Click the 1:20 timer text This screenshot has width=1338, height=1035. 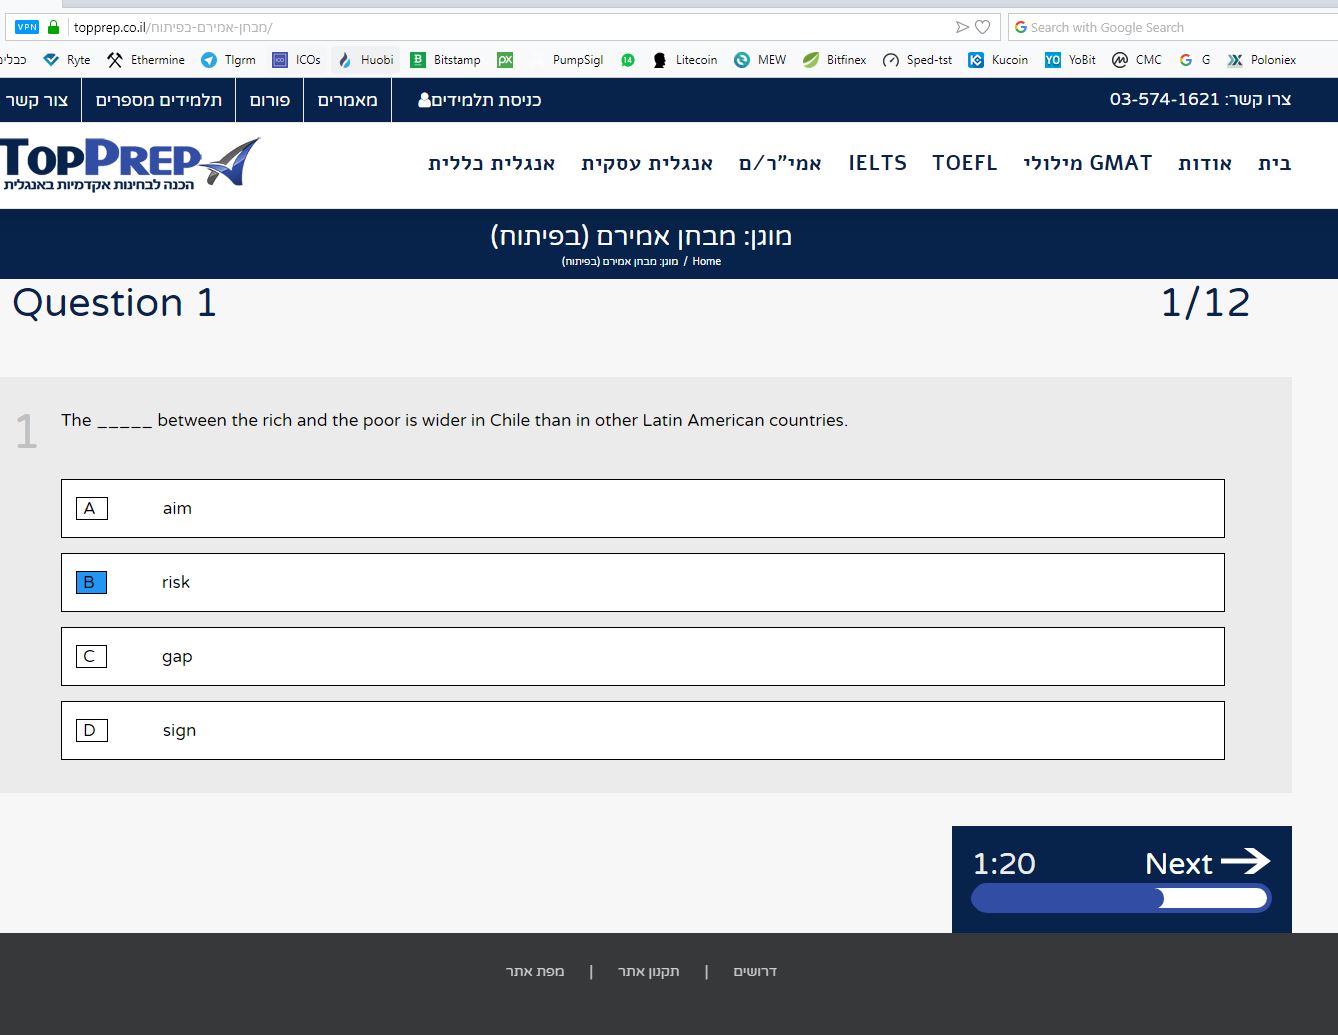1004,864
